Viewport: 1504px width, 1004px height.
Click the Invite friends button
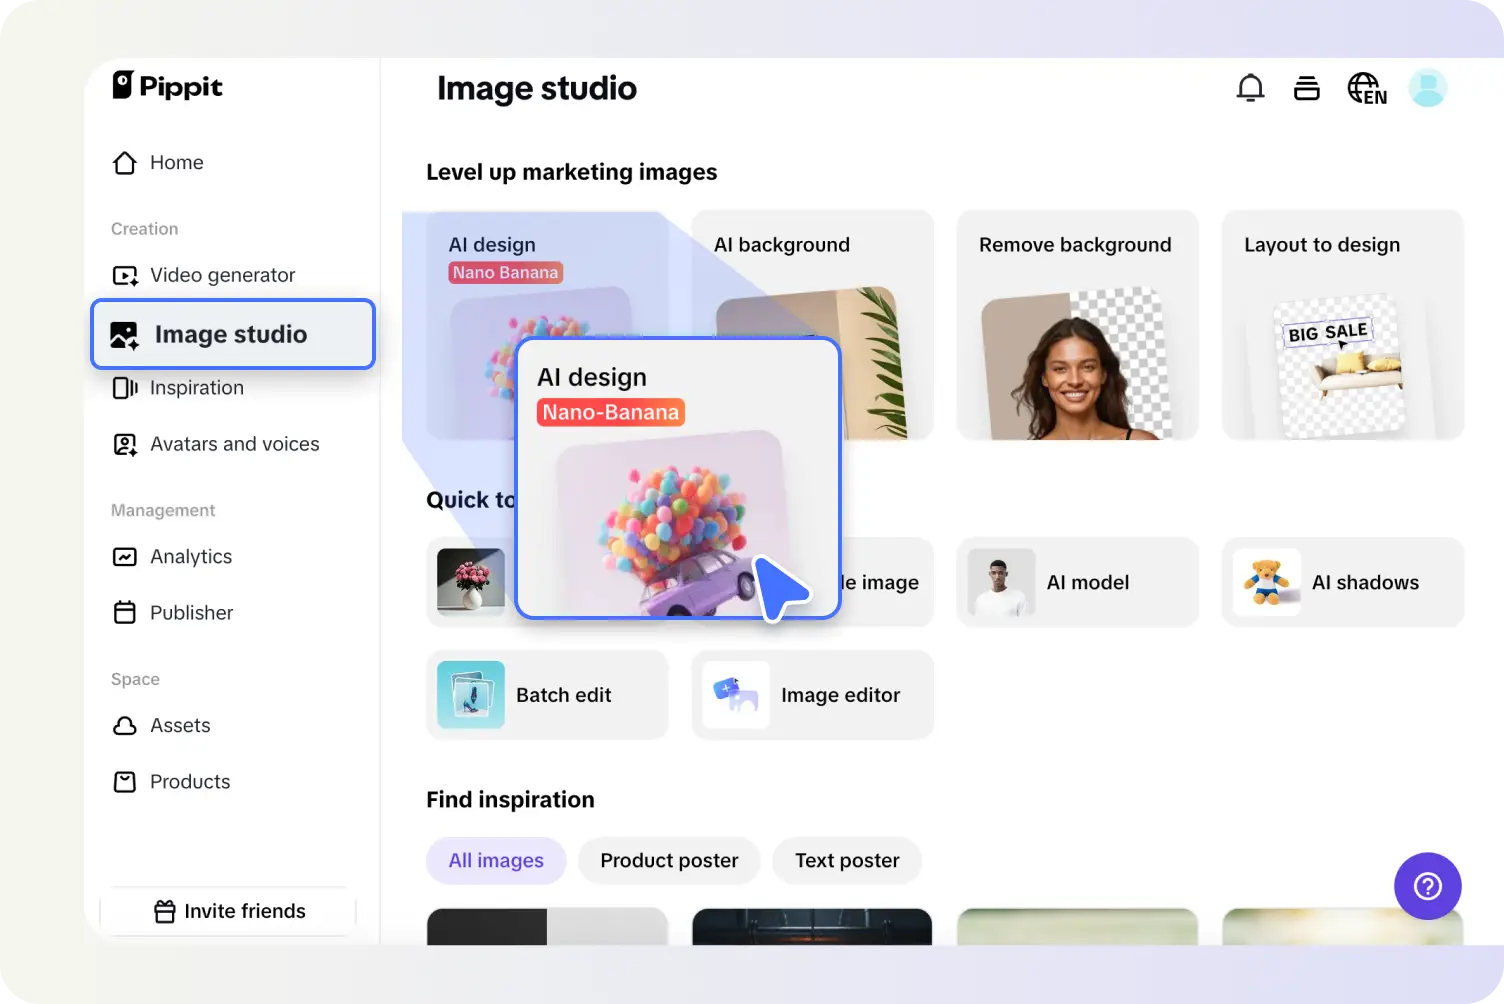[x=228, y=911]
